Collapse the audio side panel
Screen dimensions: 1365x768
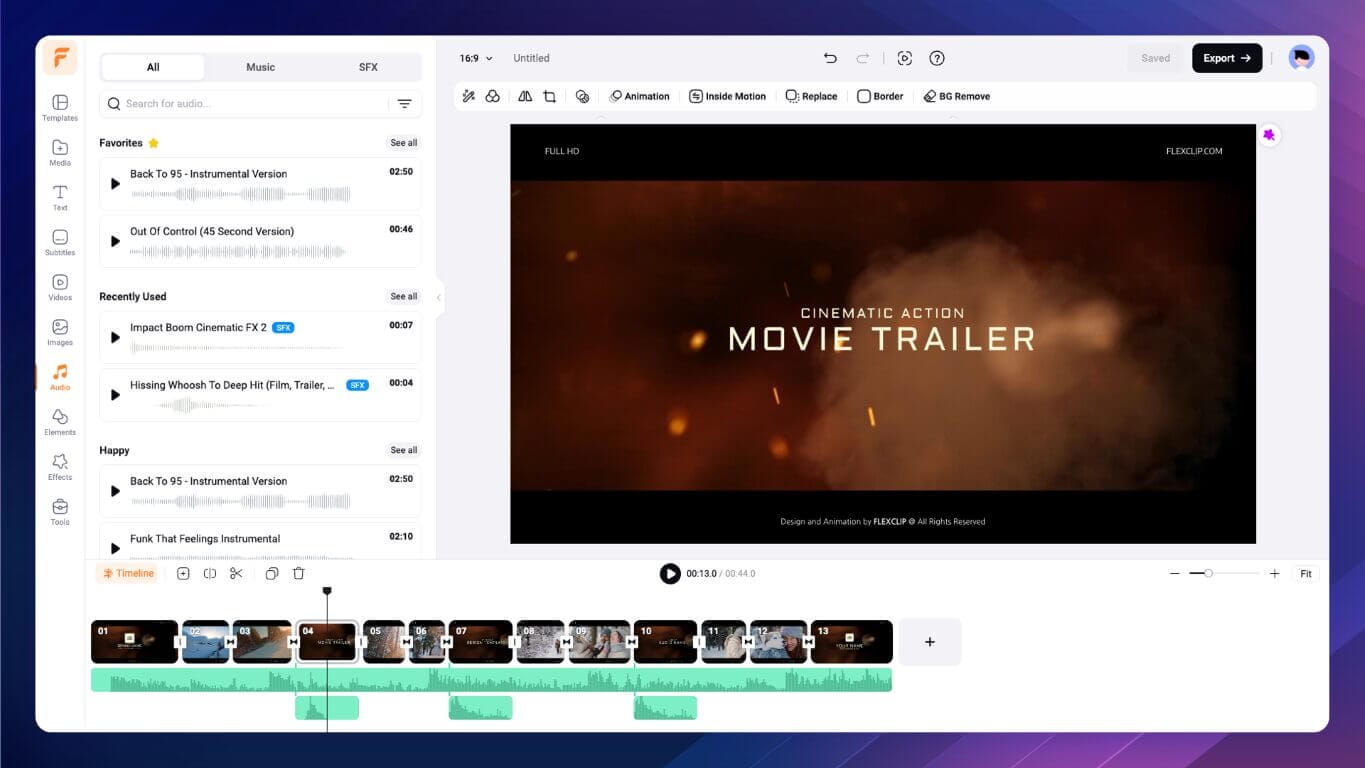pyautogui.click(x=438, y=297)
